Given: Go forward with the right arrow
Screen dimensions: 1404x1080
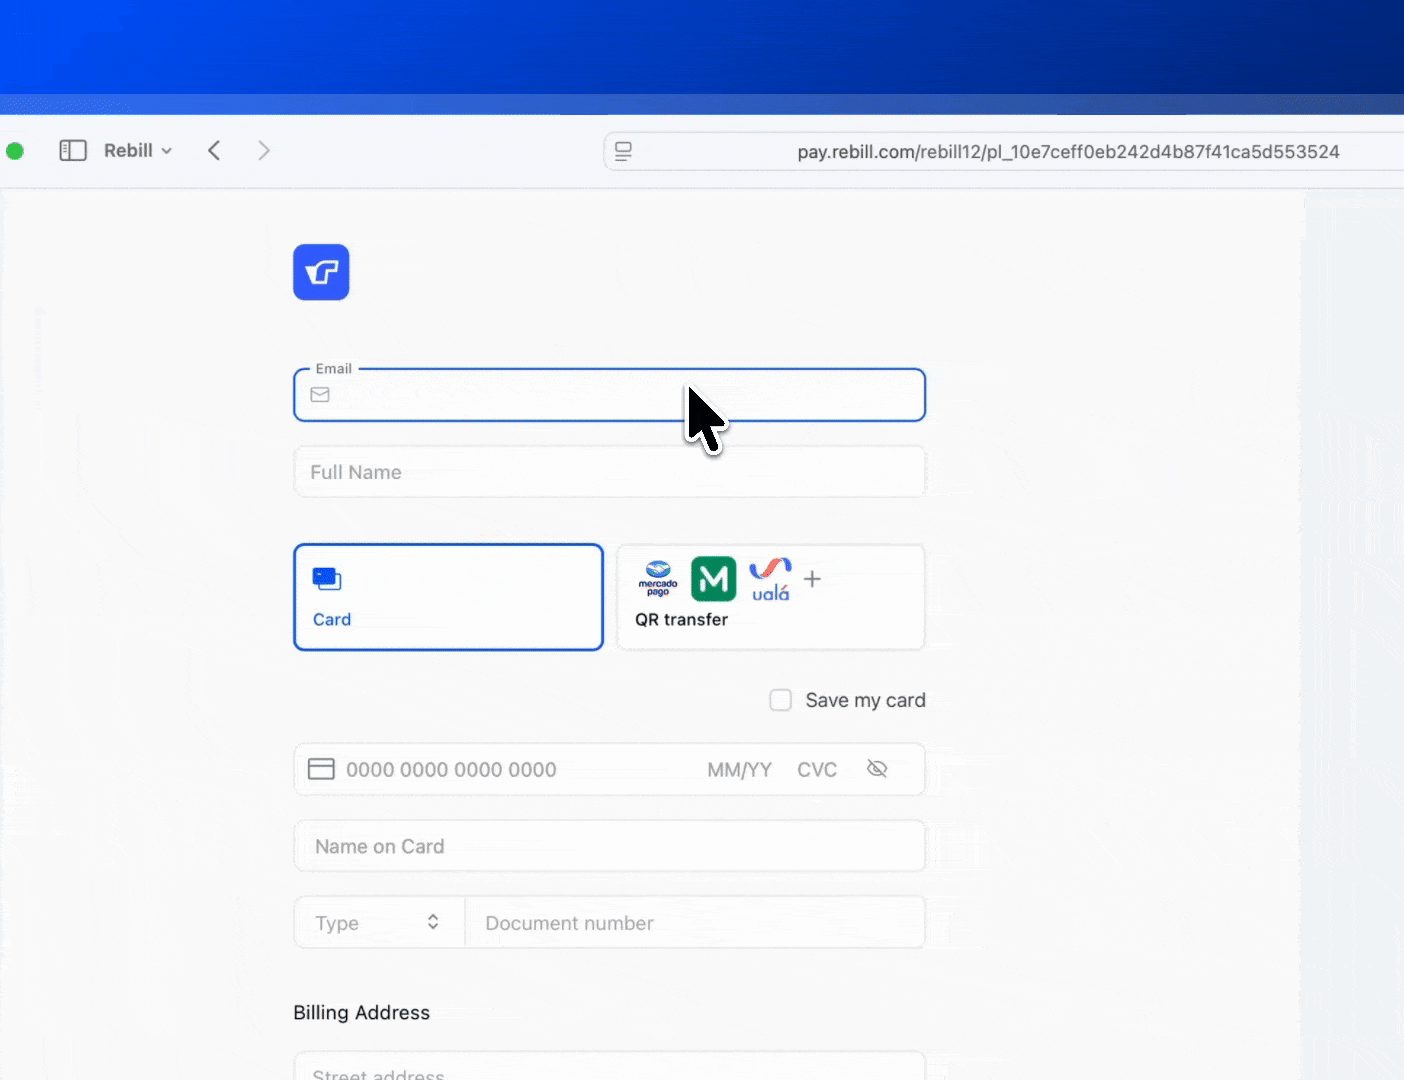Looking at the screenshot, I should click(x=264, y=151).
